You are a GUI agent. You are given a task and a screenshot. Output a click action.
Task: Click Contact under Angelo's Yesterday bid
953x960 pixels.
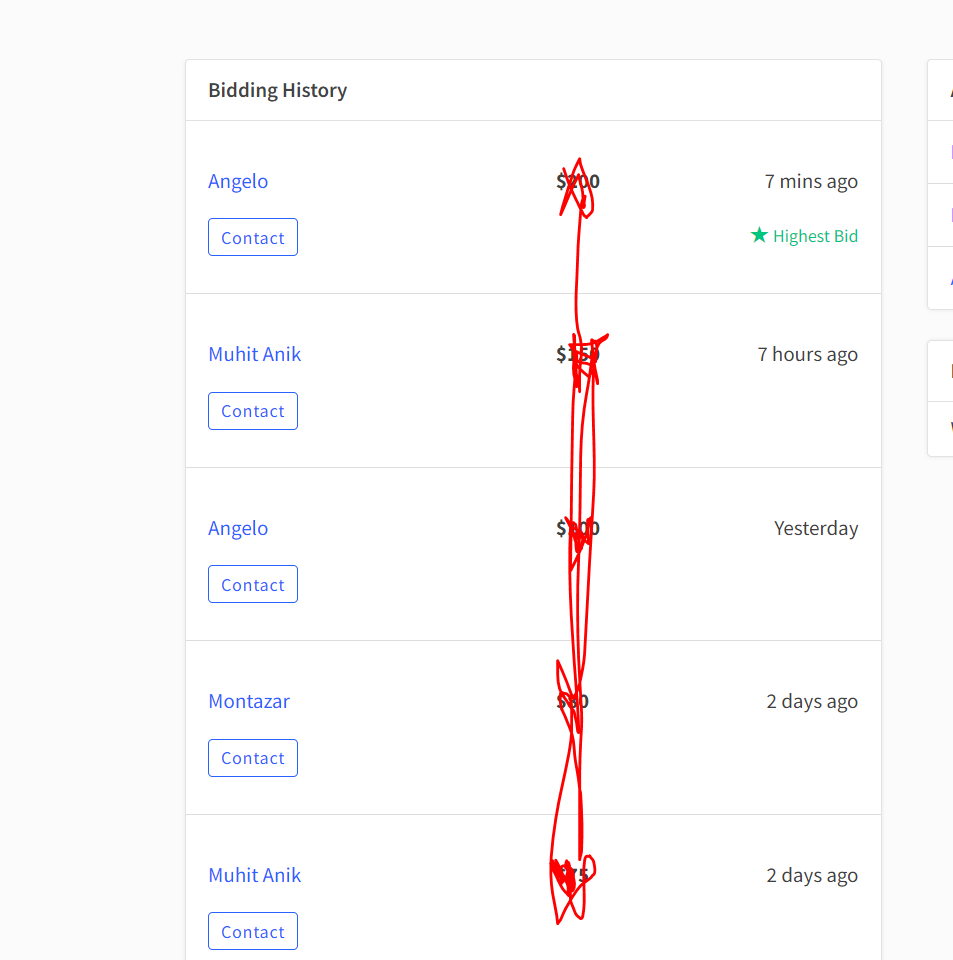253,584
